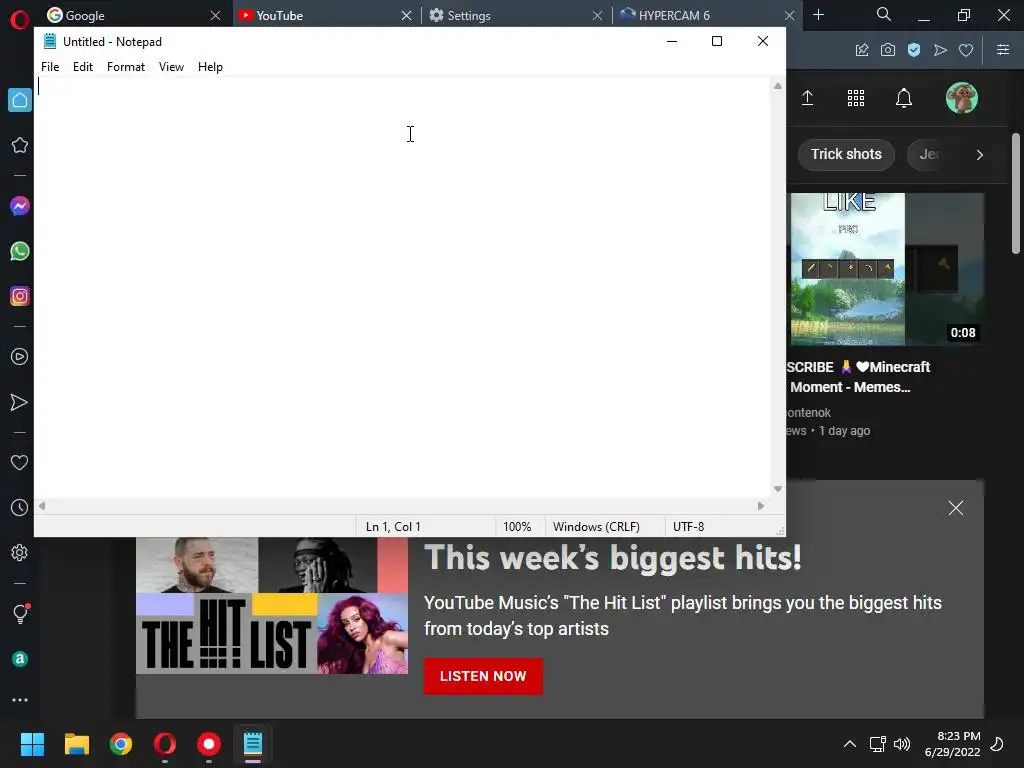
Task: Click Hit List promo image
Action: click(x=272, y=605)
